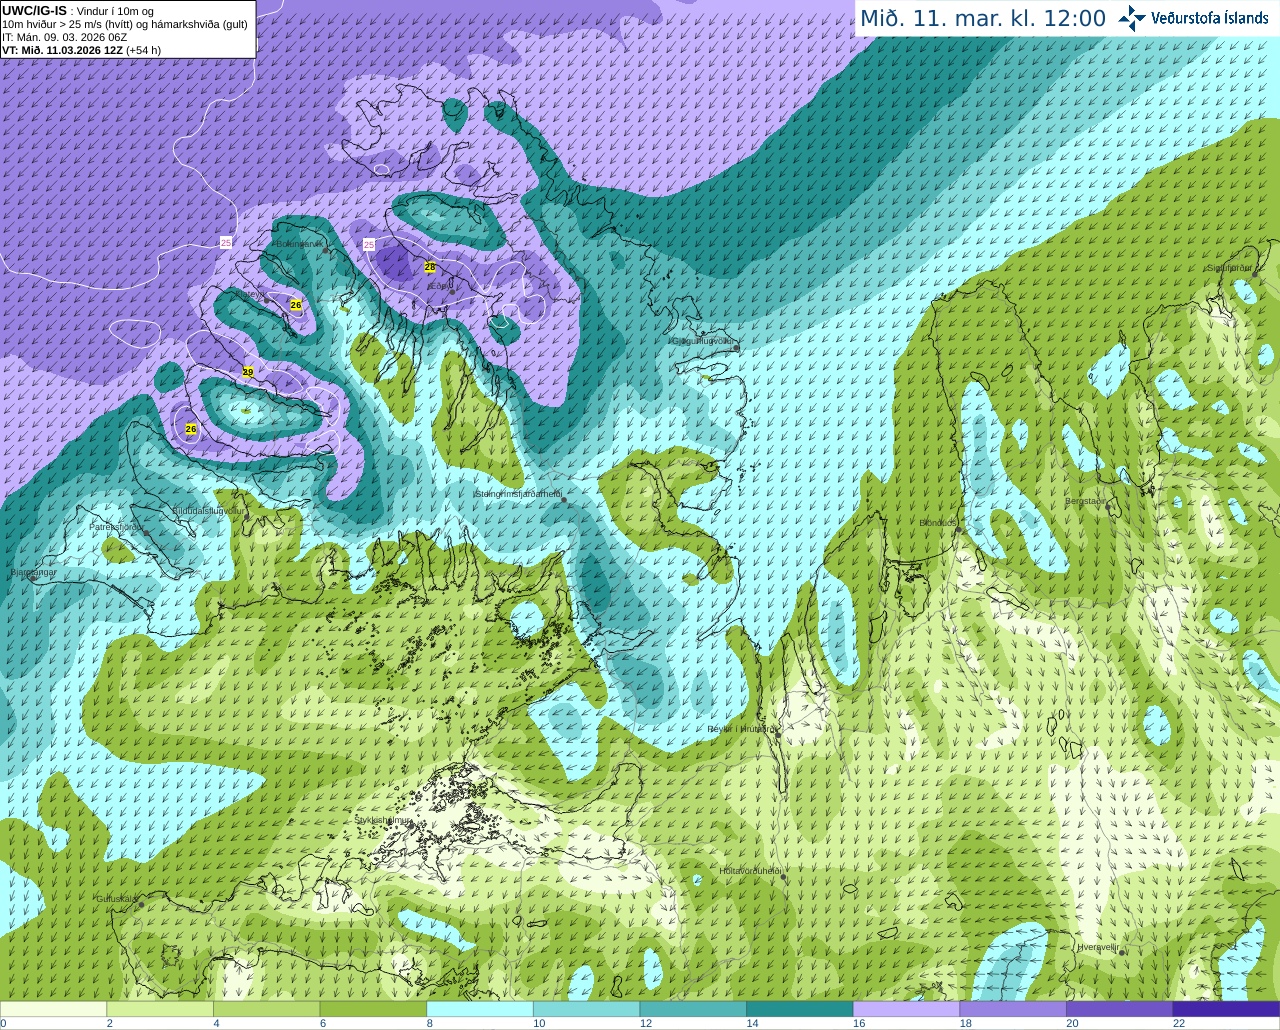Click the legend tick number 22
This screenshot has height=1030, width=1280.
point(1178,1023)
